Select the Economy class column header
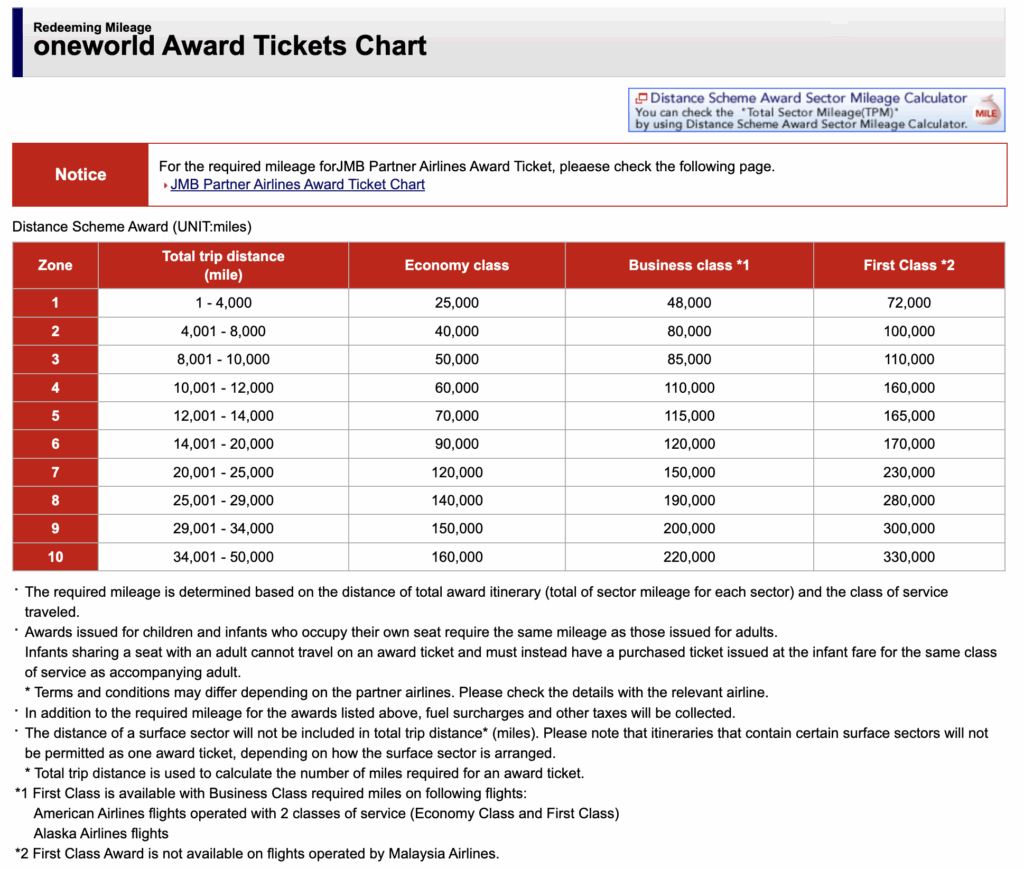This screenshot has height=869, width=1024. [x=456, y=265]
